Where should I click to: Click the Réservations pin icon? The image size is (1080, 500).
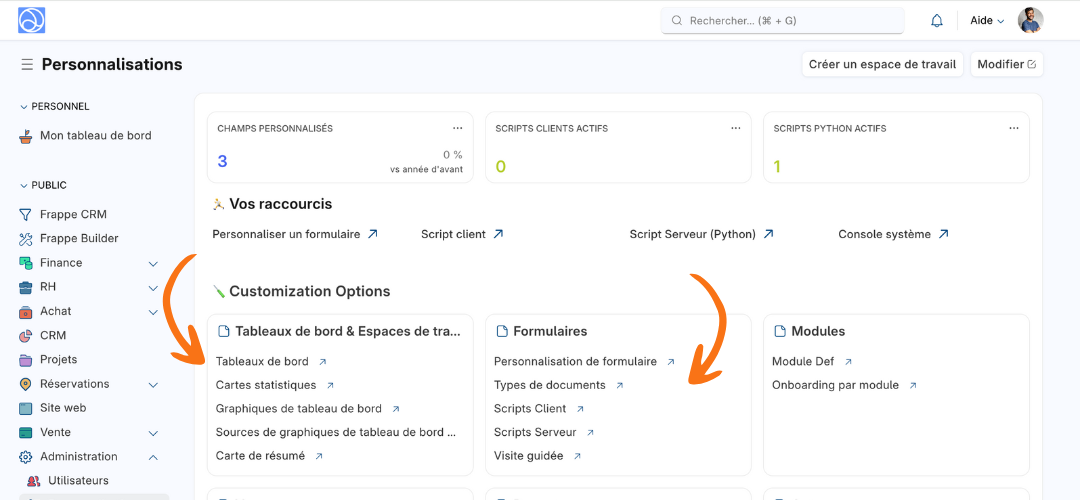pos(25,384)
